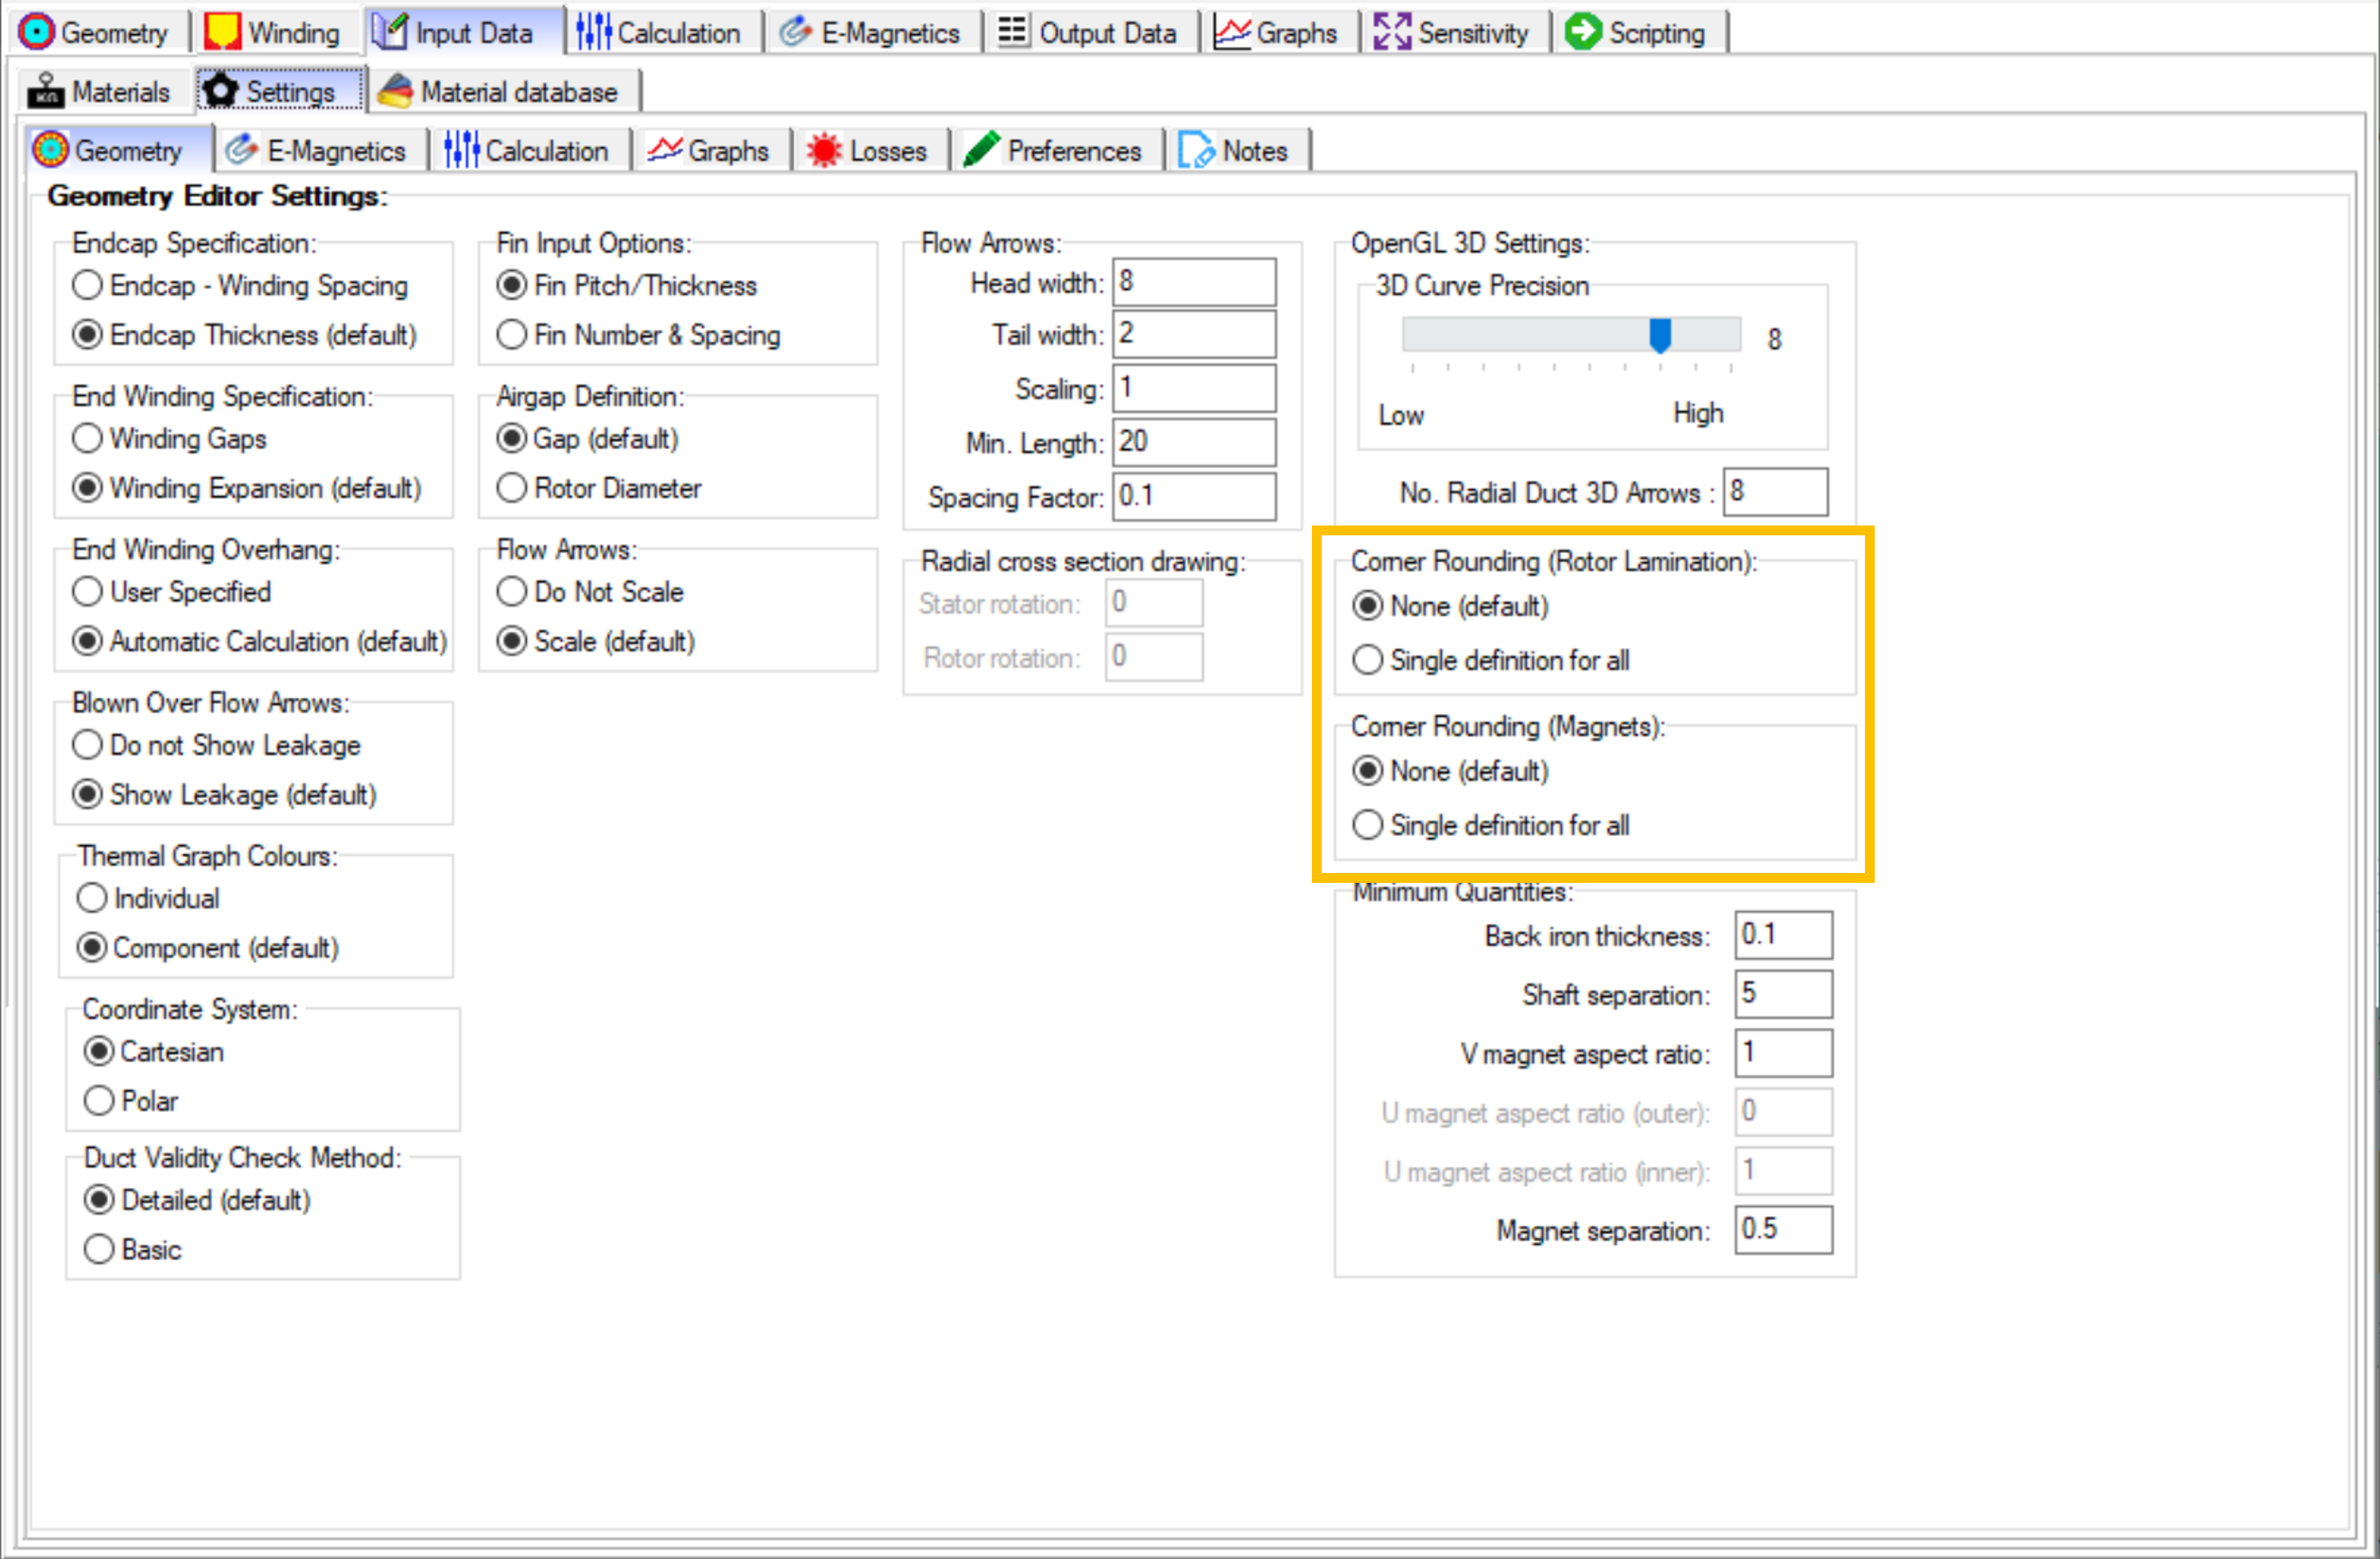The width and height of the screenshot is (2380, 1559).
Task: Select Fin Number & Spacing option
Action: pos(512,335)
